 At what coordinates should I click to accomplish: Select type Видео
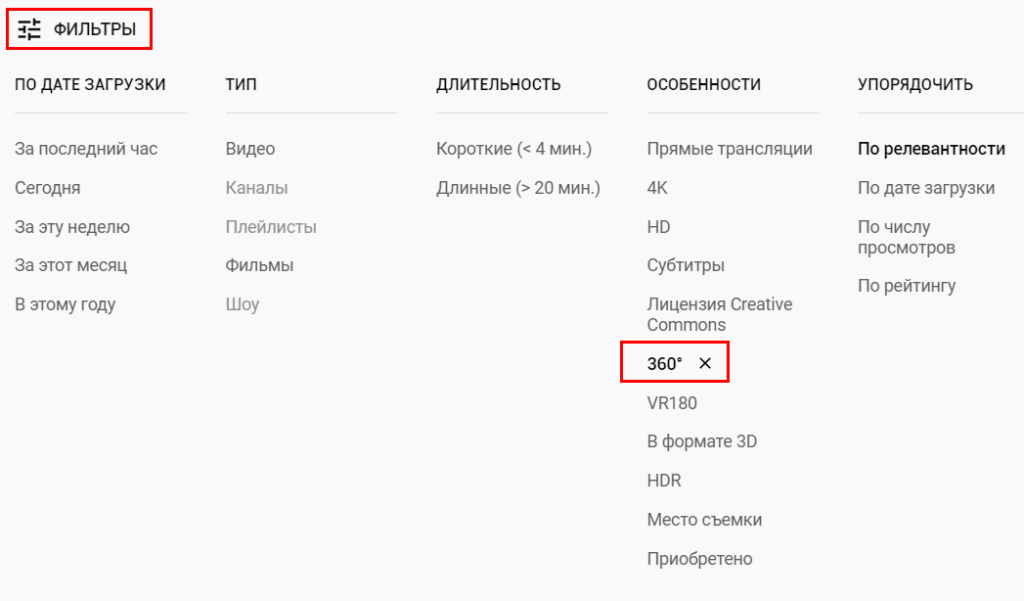[x=250, y=149]
